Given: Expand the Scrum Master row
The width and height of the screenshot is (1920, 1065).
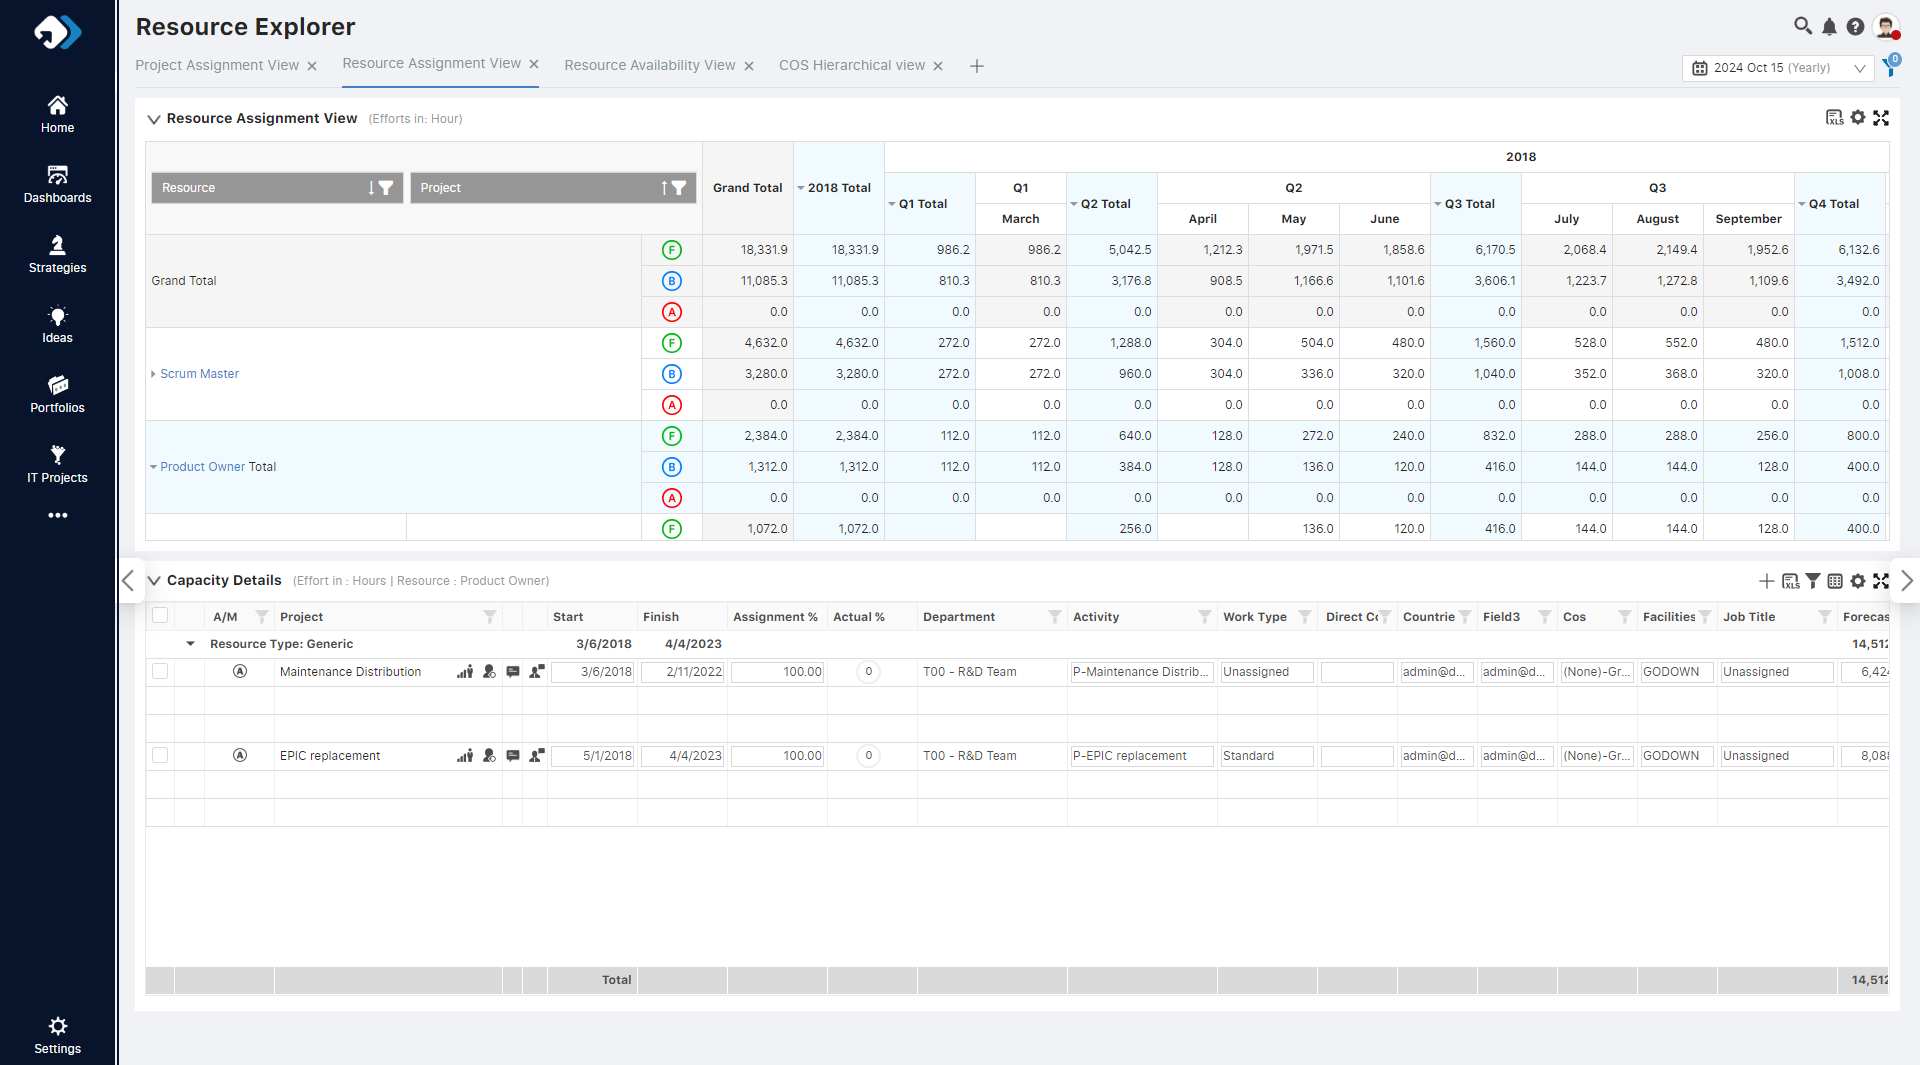Looking at the screenshot, I should pos(153,374).
